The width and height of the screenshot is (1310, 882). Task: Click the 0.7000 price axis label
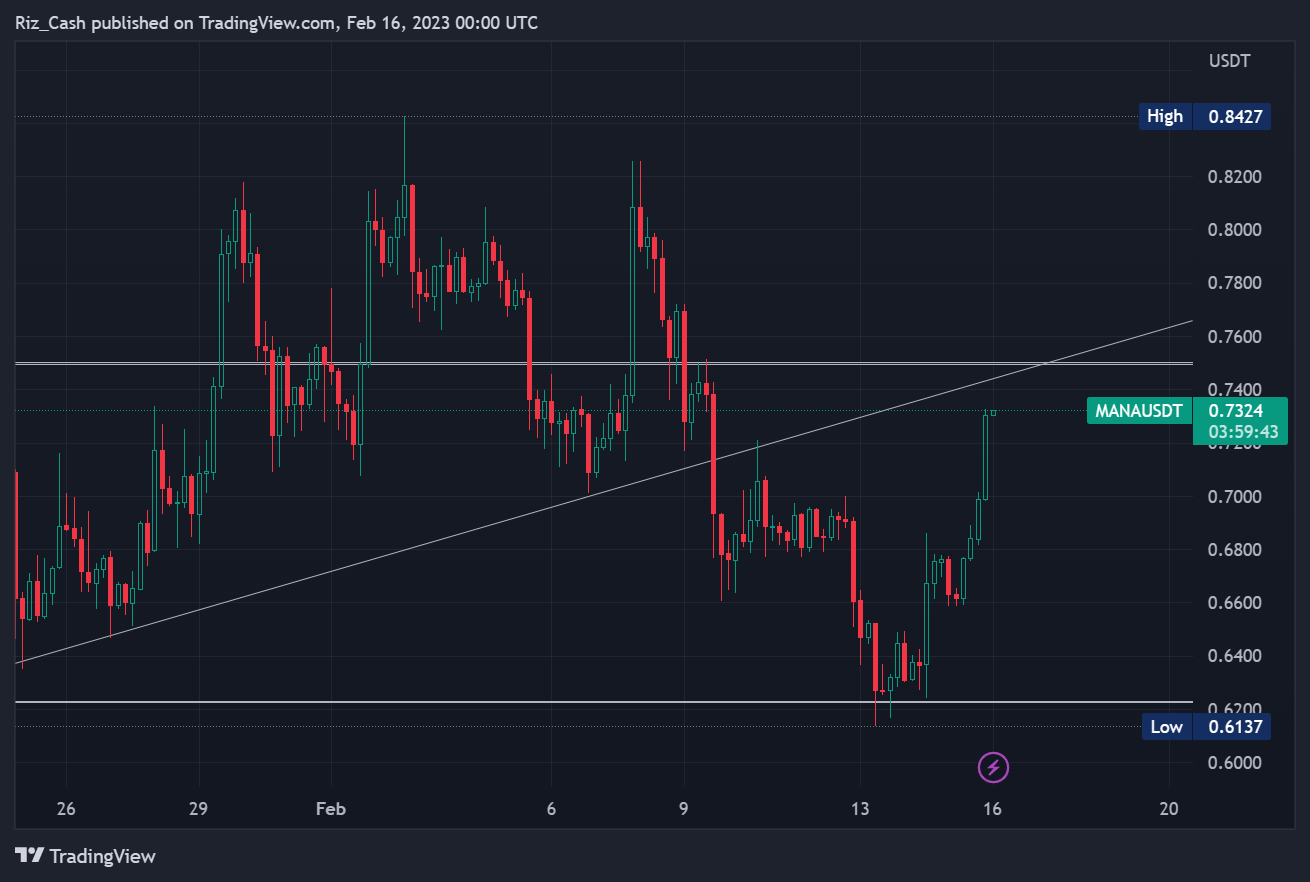click(1234, 497)
